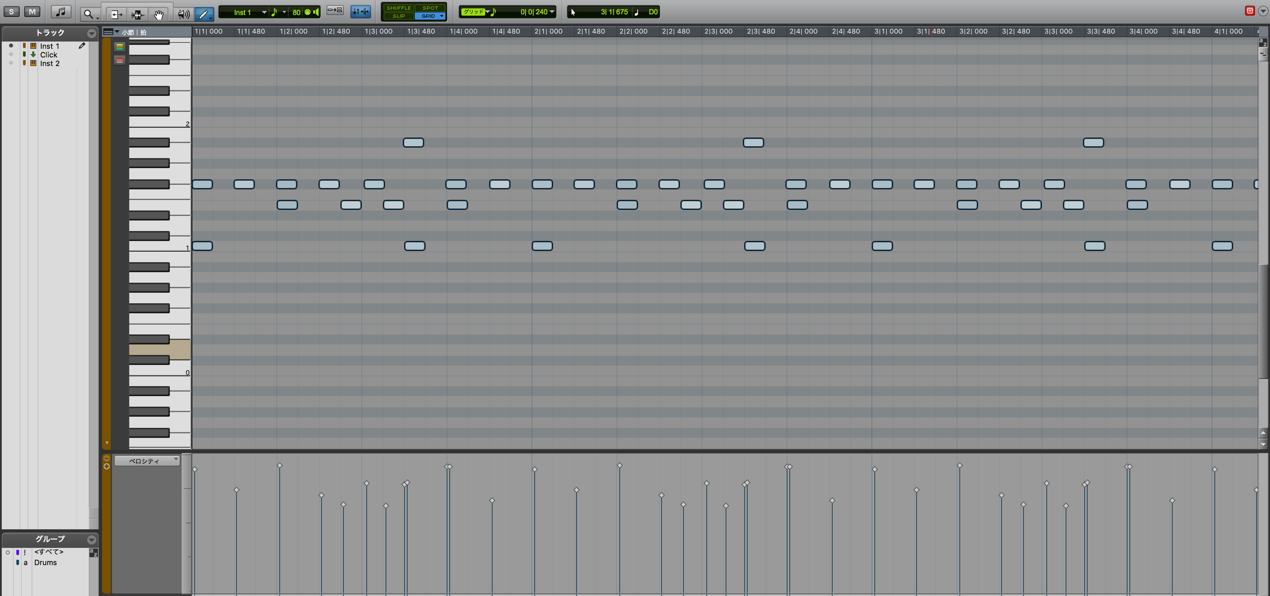Toggle the Mute (M) button
This screenshot has height=596, width=1270.
pos(33,12)
